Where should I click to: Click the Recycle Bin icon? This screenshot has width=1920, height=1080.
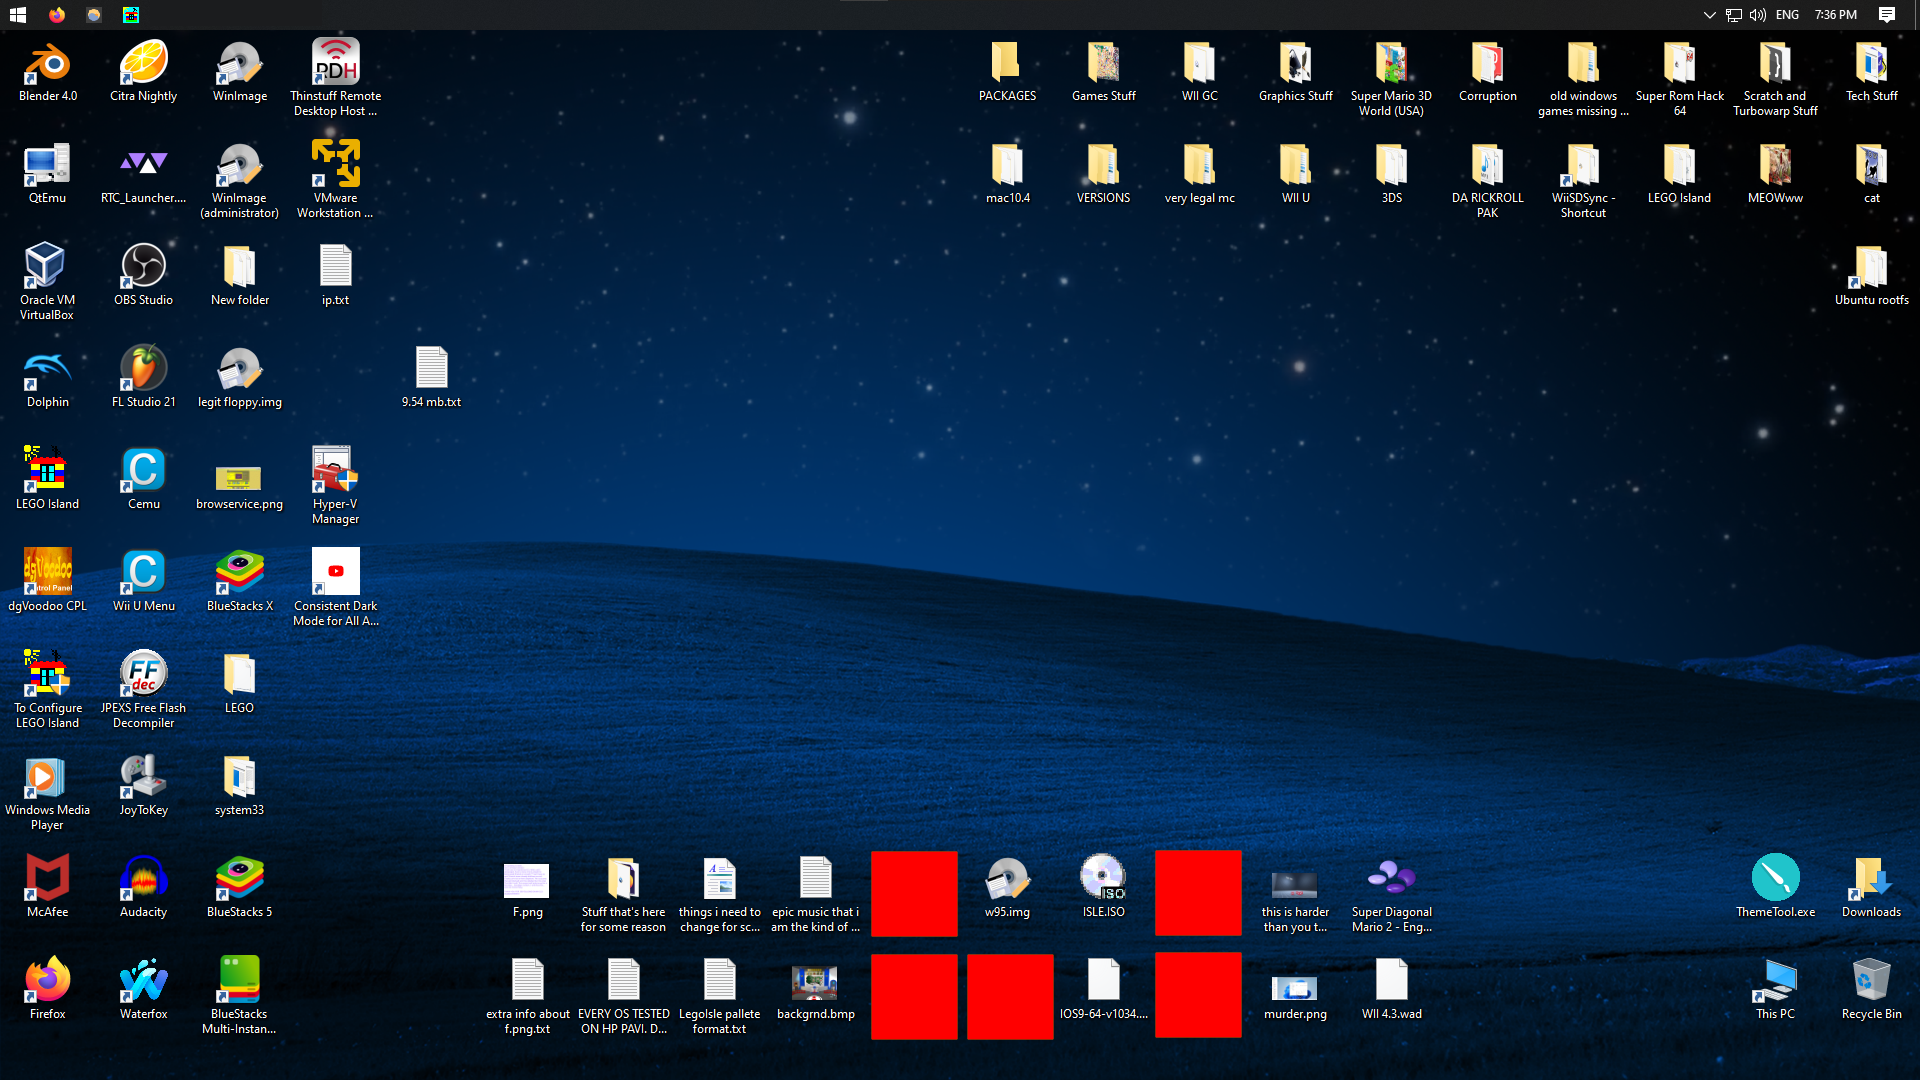coord(1871,982)
